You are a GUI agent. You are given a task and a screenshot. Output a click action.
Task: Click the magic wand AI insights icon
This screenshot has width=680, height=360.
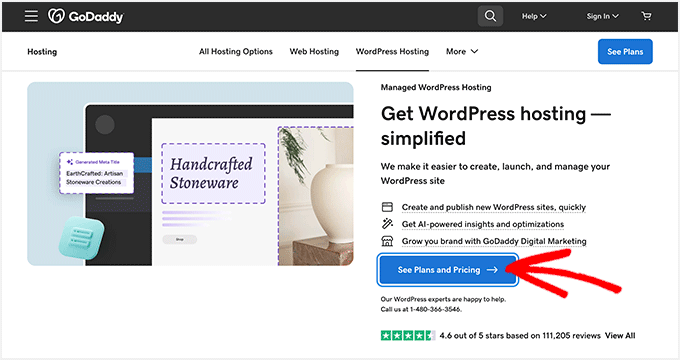click(x=387, y=224)
